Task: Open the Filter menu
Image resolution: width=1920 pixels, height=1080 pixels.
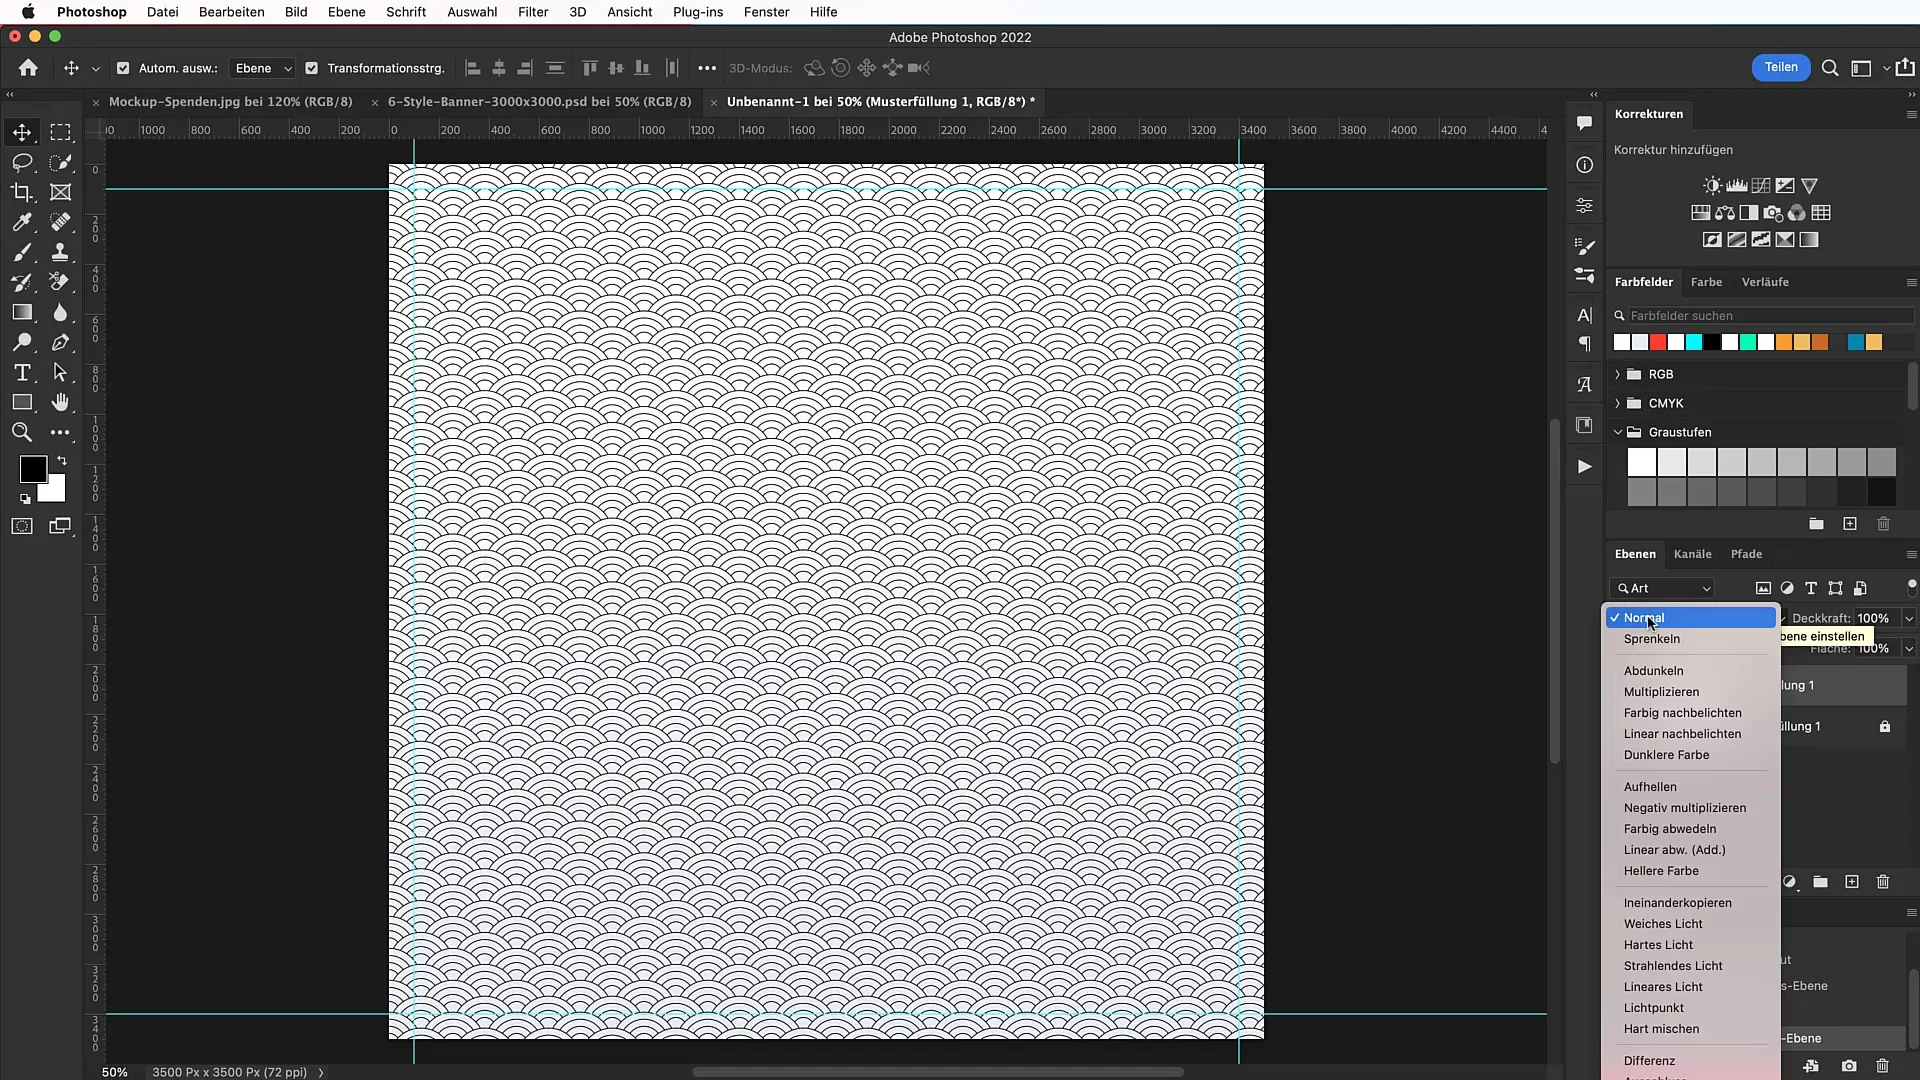Action: (x=533, y=12)
